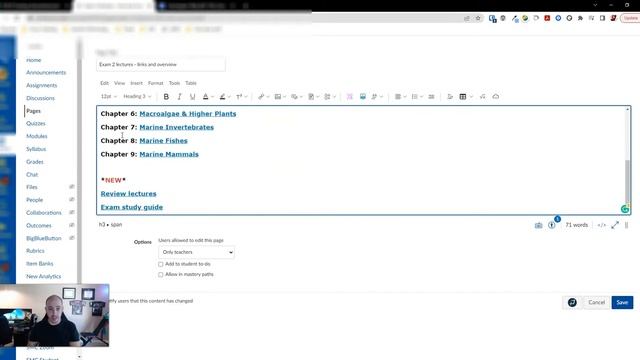Click the Review lectures link
This screenshot has height=360, width=640.
point(129,194)
